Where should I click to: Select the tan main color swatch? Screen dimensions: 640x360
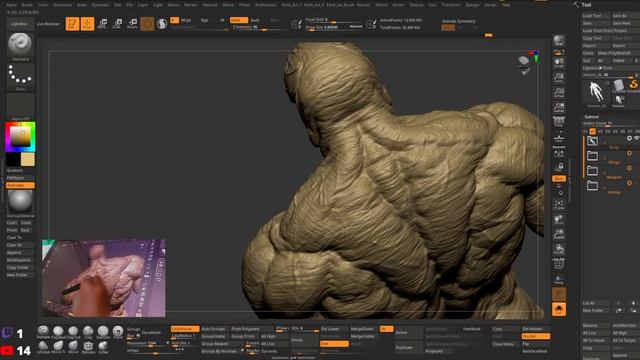click(x=28, y=160)
